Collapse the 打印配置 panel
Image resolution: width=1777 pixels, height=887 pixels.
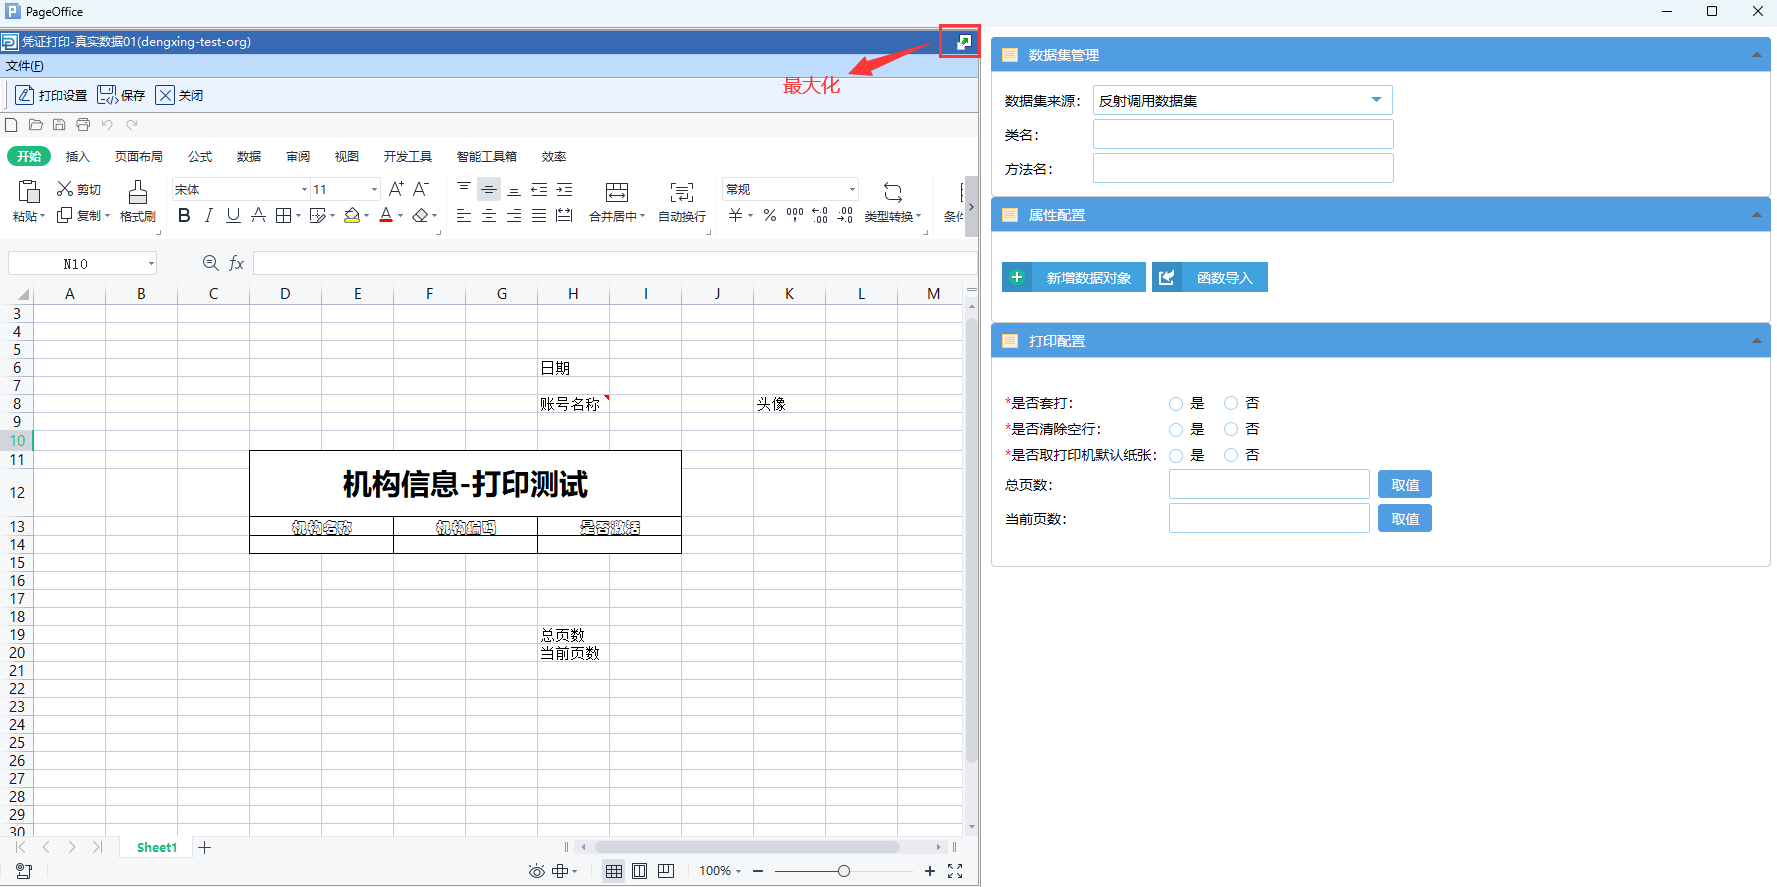click(1756, 341)
